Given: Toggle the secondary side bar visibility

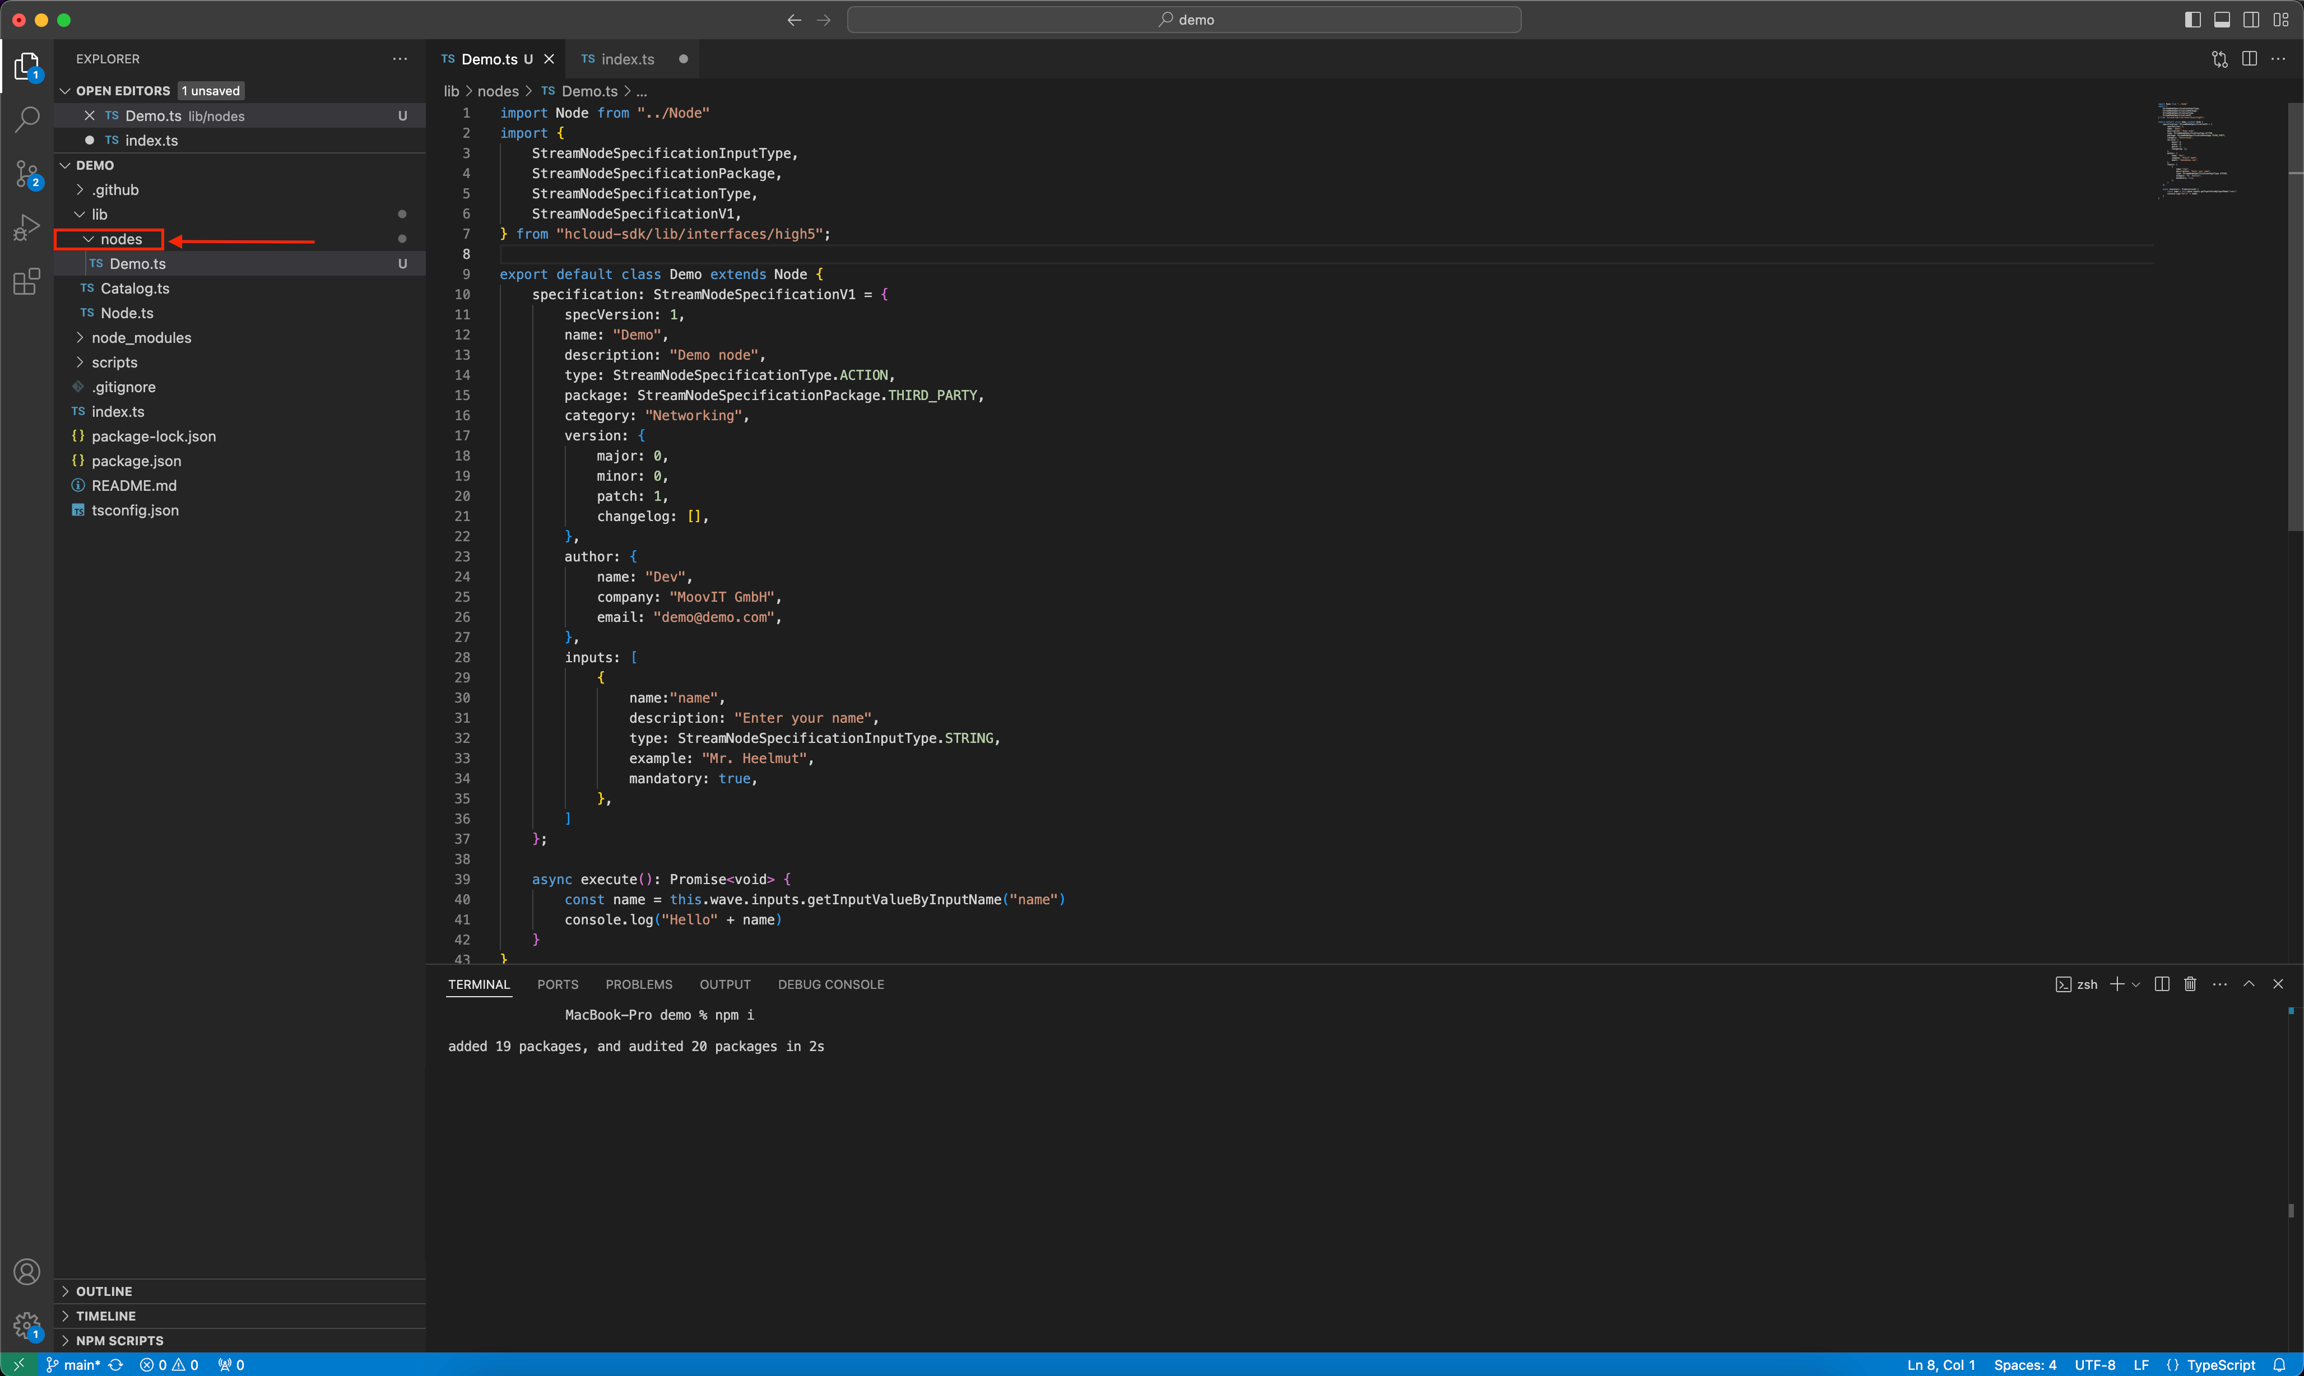Looking at the screenshot, I should point(2251,20).
